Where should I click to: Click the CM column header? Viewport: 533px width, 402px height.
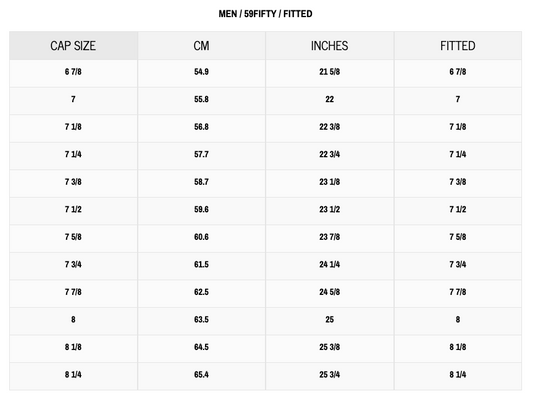[201, 46]
